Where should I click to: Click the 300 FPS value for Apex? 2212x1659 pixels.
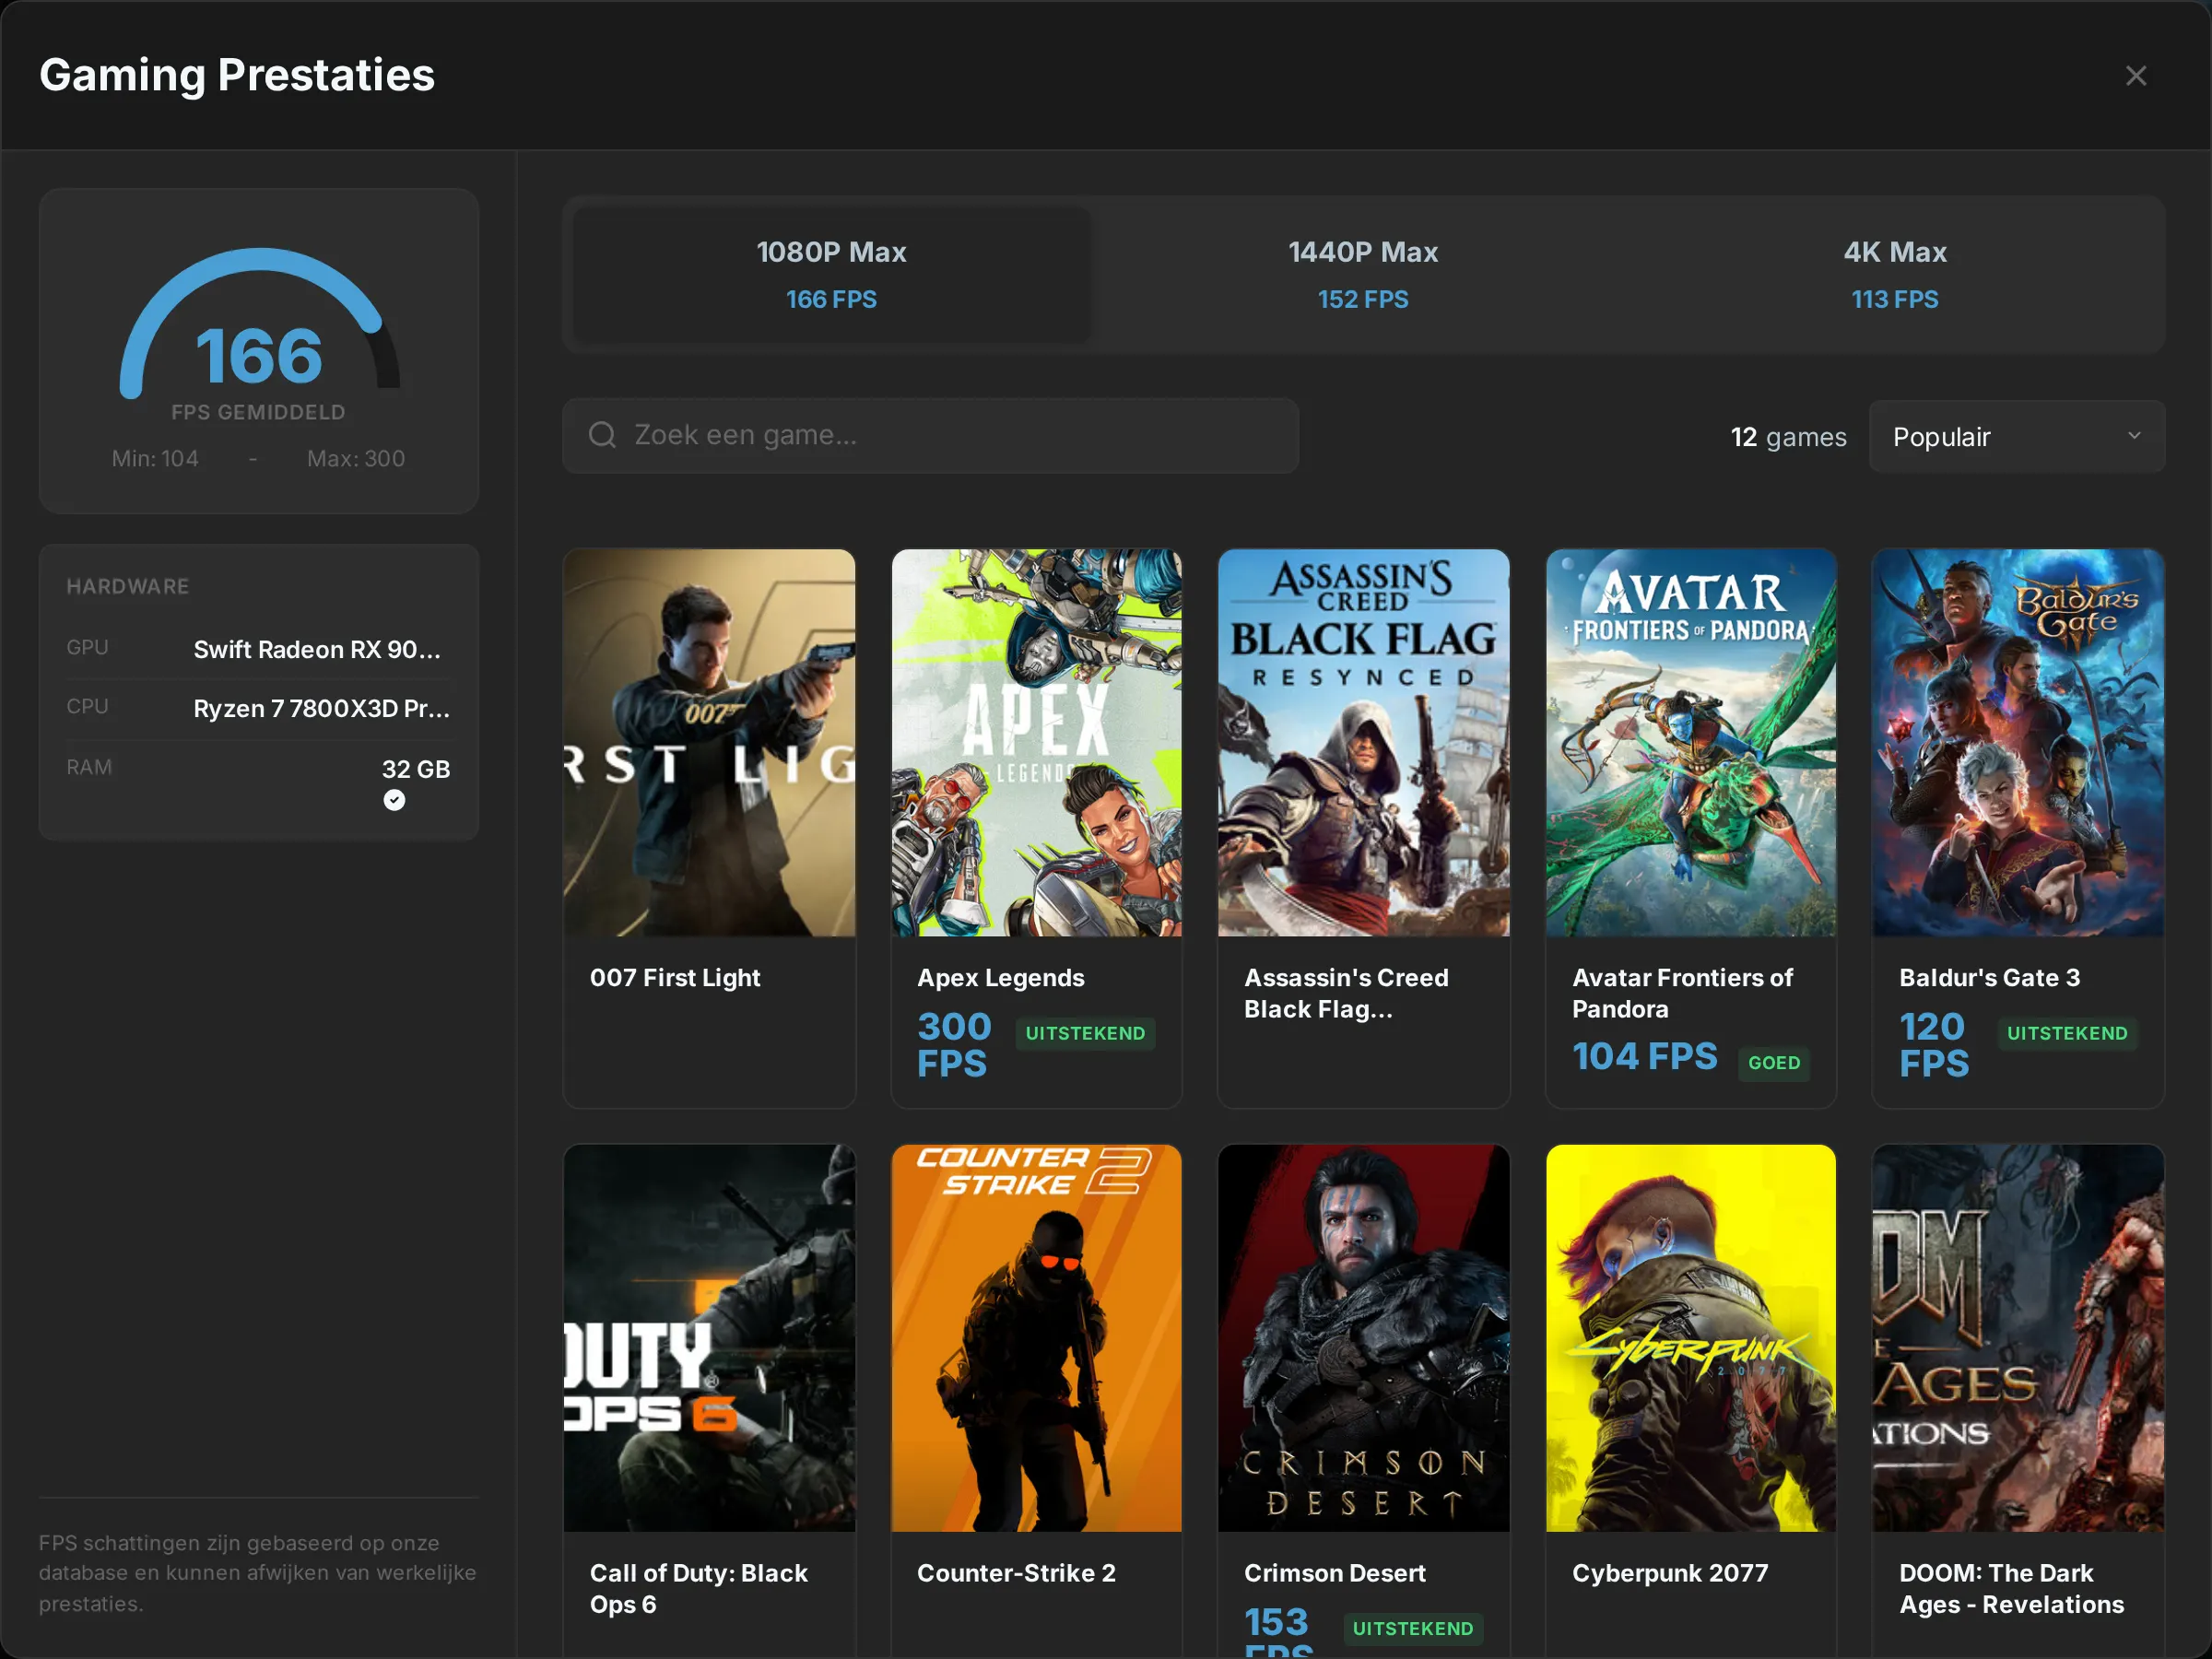954,1045
